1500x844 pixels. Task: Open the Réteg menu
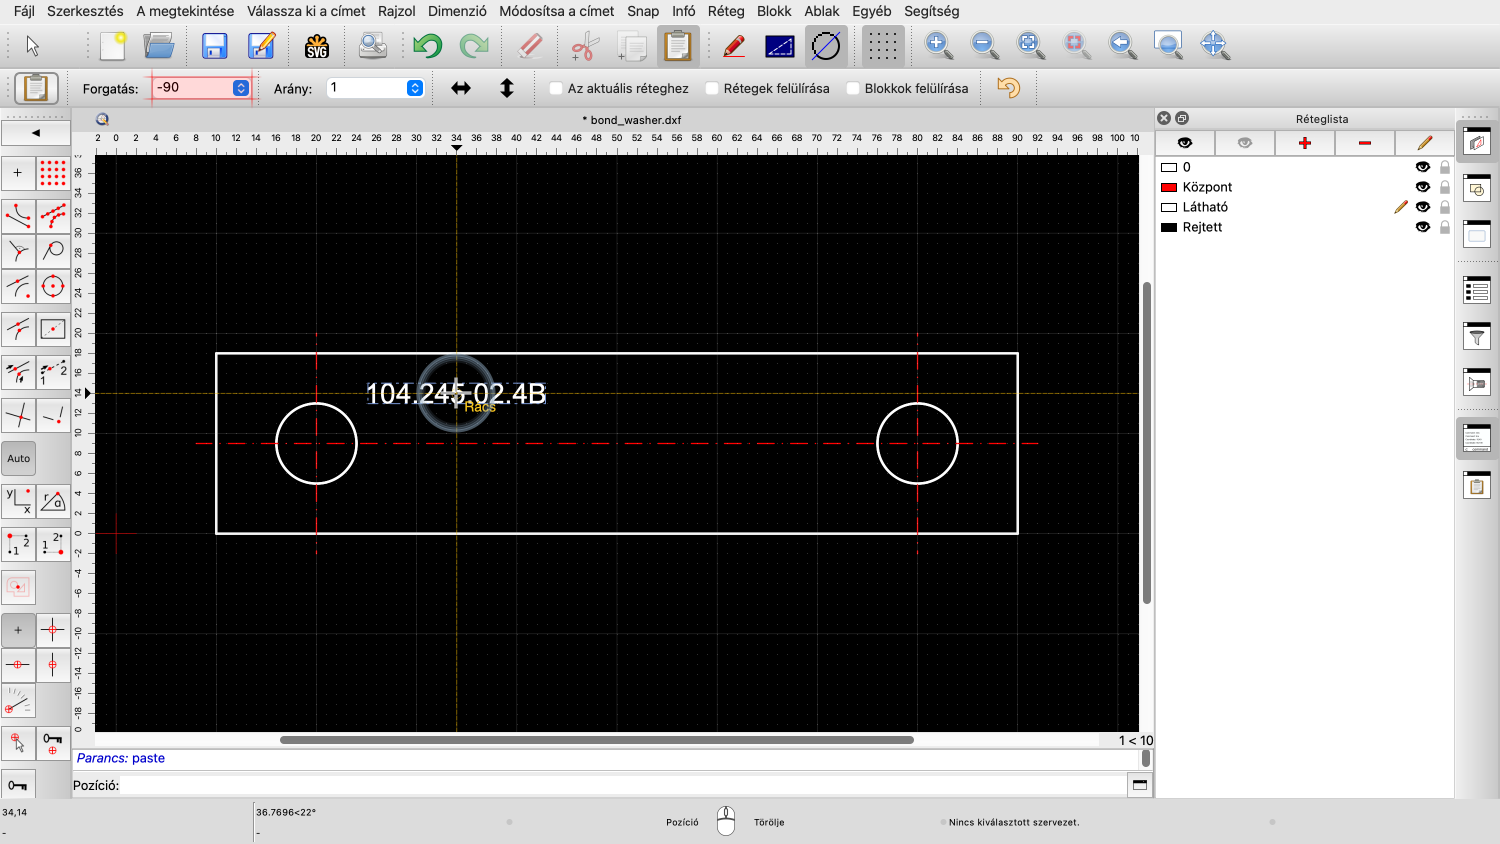[x=726, y=11]
